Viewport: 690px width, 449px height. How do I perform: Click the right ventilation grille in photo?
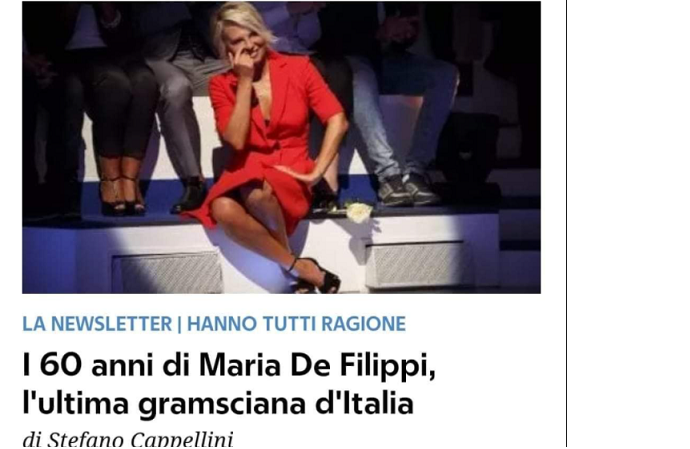click(x=417, y=265)
